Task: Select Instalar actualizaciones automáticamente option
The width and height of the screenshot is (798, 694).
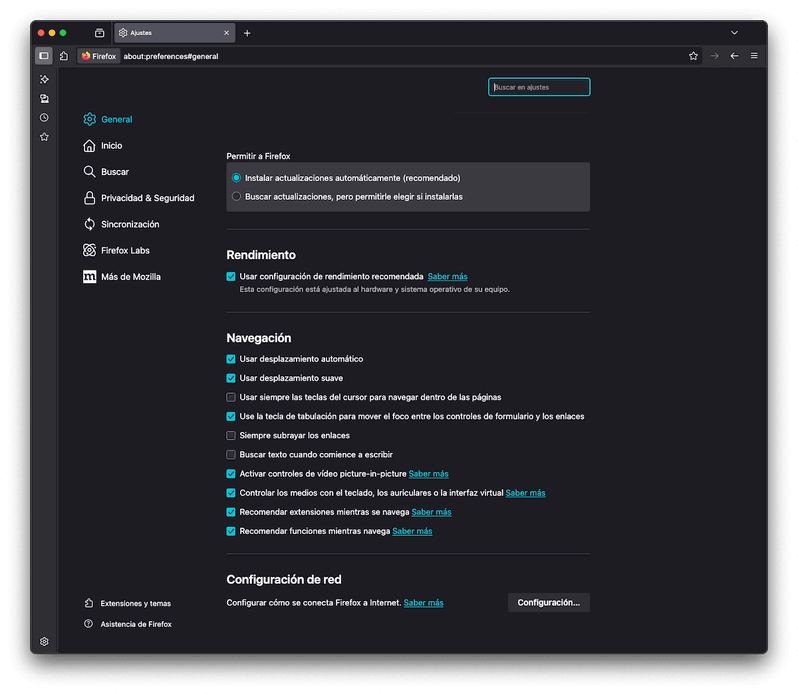Action: tap(236, 178)
